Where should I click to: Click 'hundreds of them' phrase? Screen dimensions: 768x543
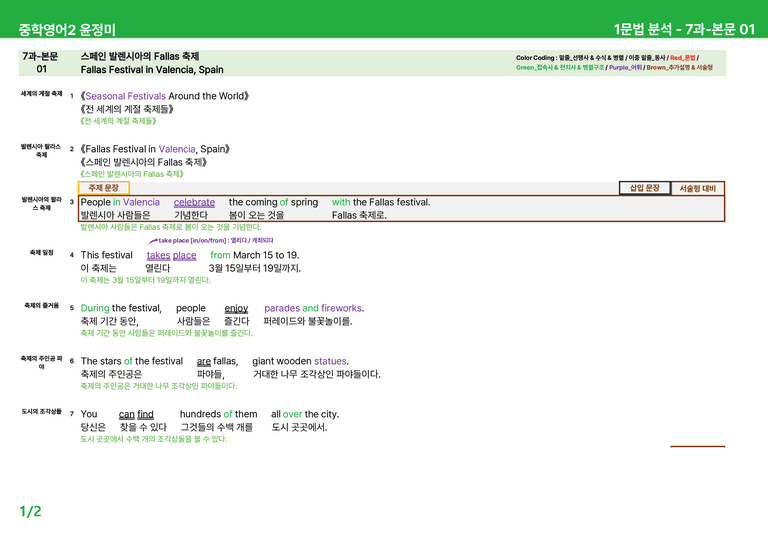pyautogui.click(x=218, y=414)
